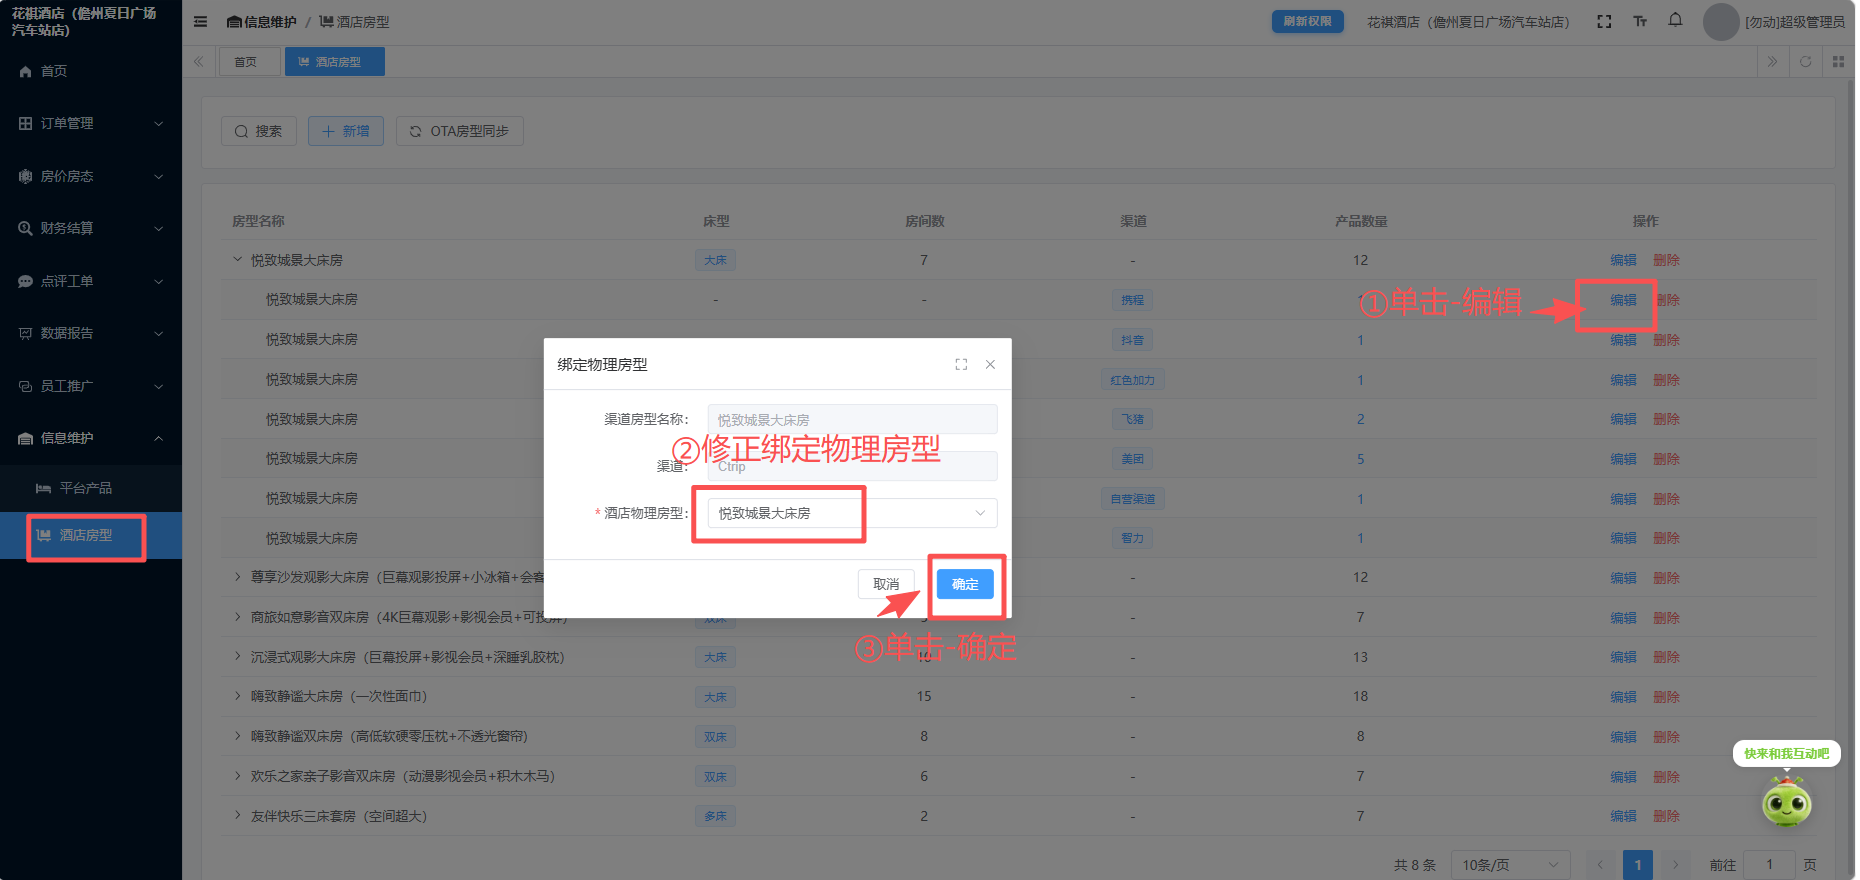Click the hotel name 花祺酒店 in top bar

click(1468, 21)
